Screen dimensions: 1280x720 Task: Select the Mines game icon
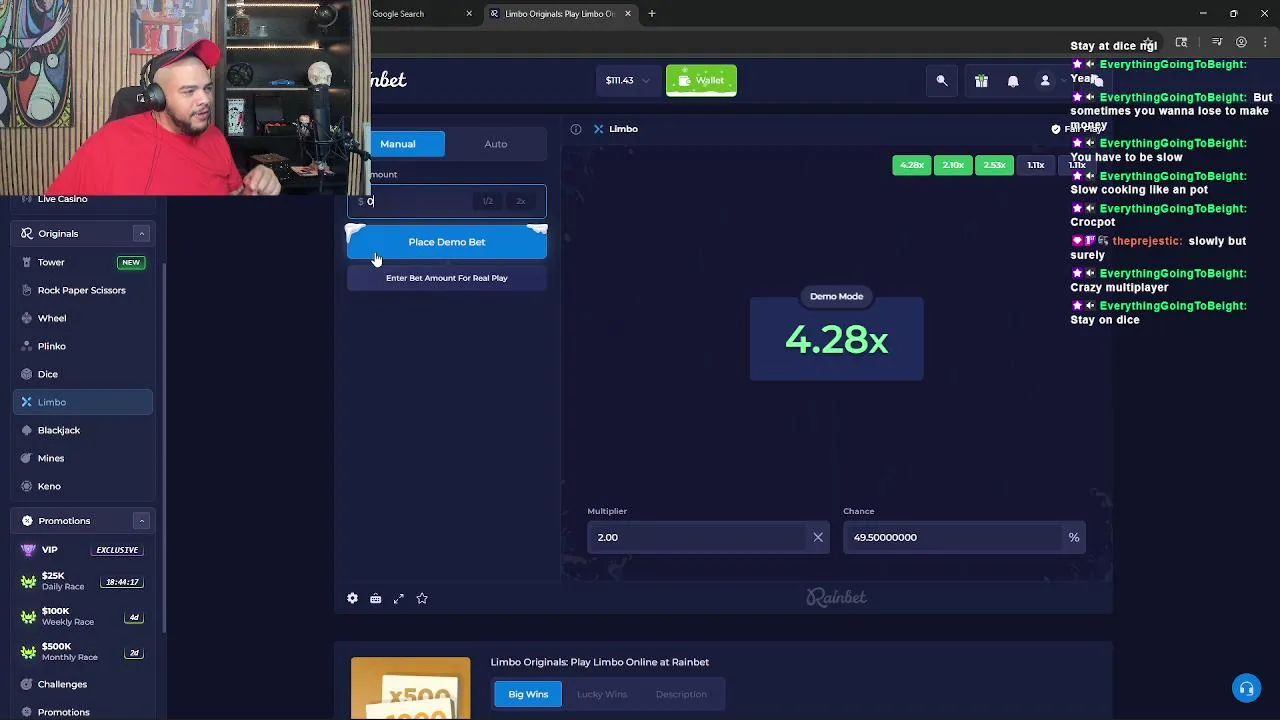pos(27,458)
